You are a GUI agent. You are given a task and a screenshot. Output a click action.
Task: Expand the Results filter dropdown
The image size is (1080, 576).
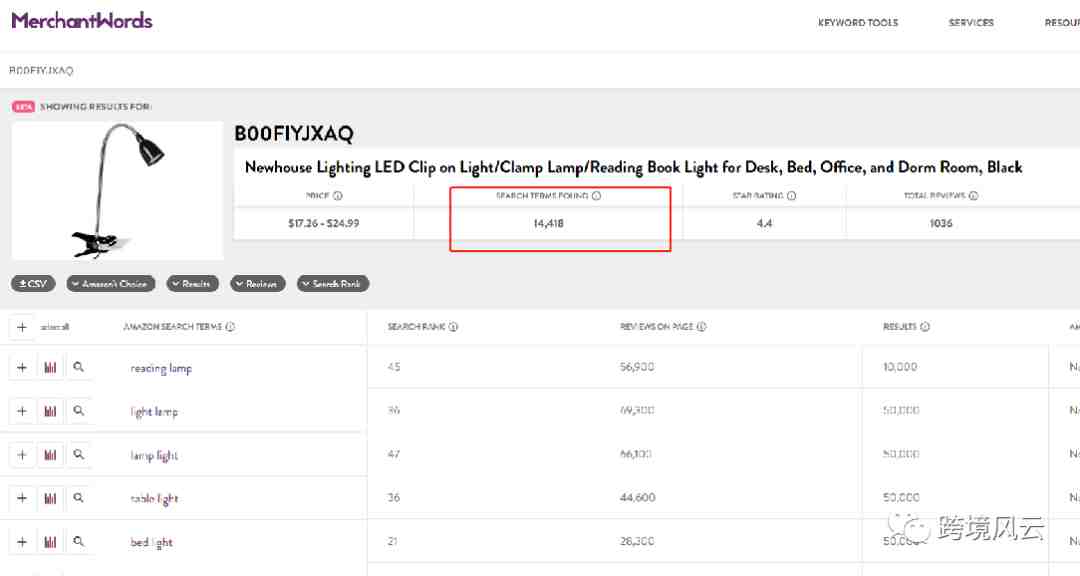pos(192,284)
